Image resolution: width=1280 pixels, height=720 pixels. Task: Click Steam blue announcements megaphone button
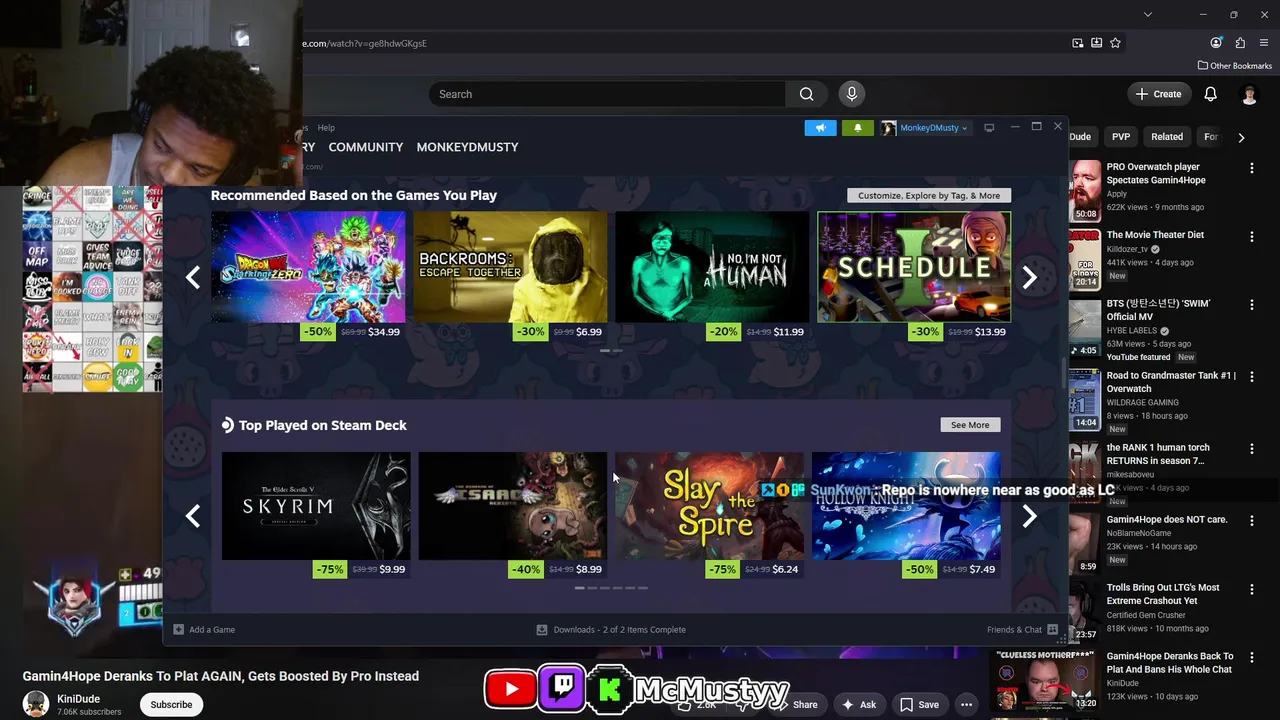point(820,128)
